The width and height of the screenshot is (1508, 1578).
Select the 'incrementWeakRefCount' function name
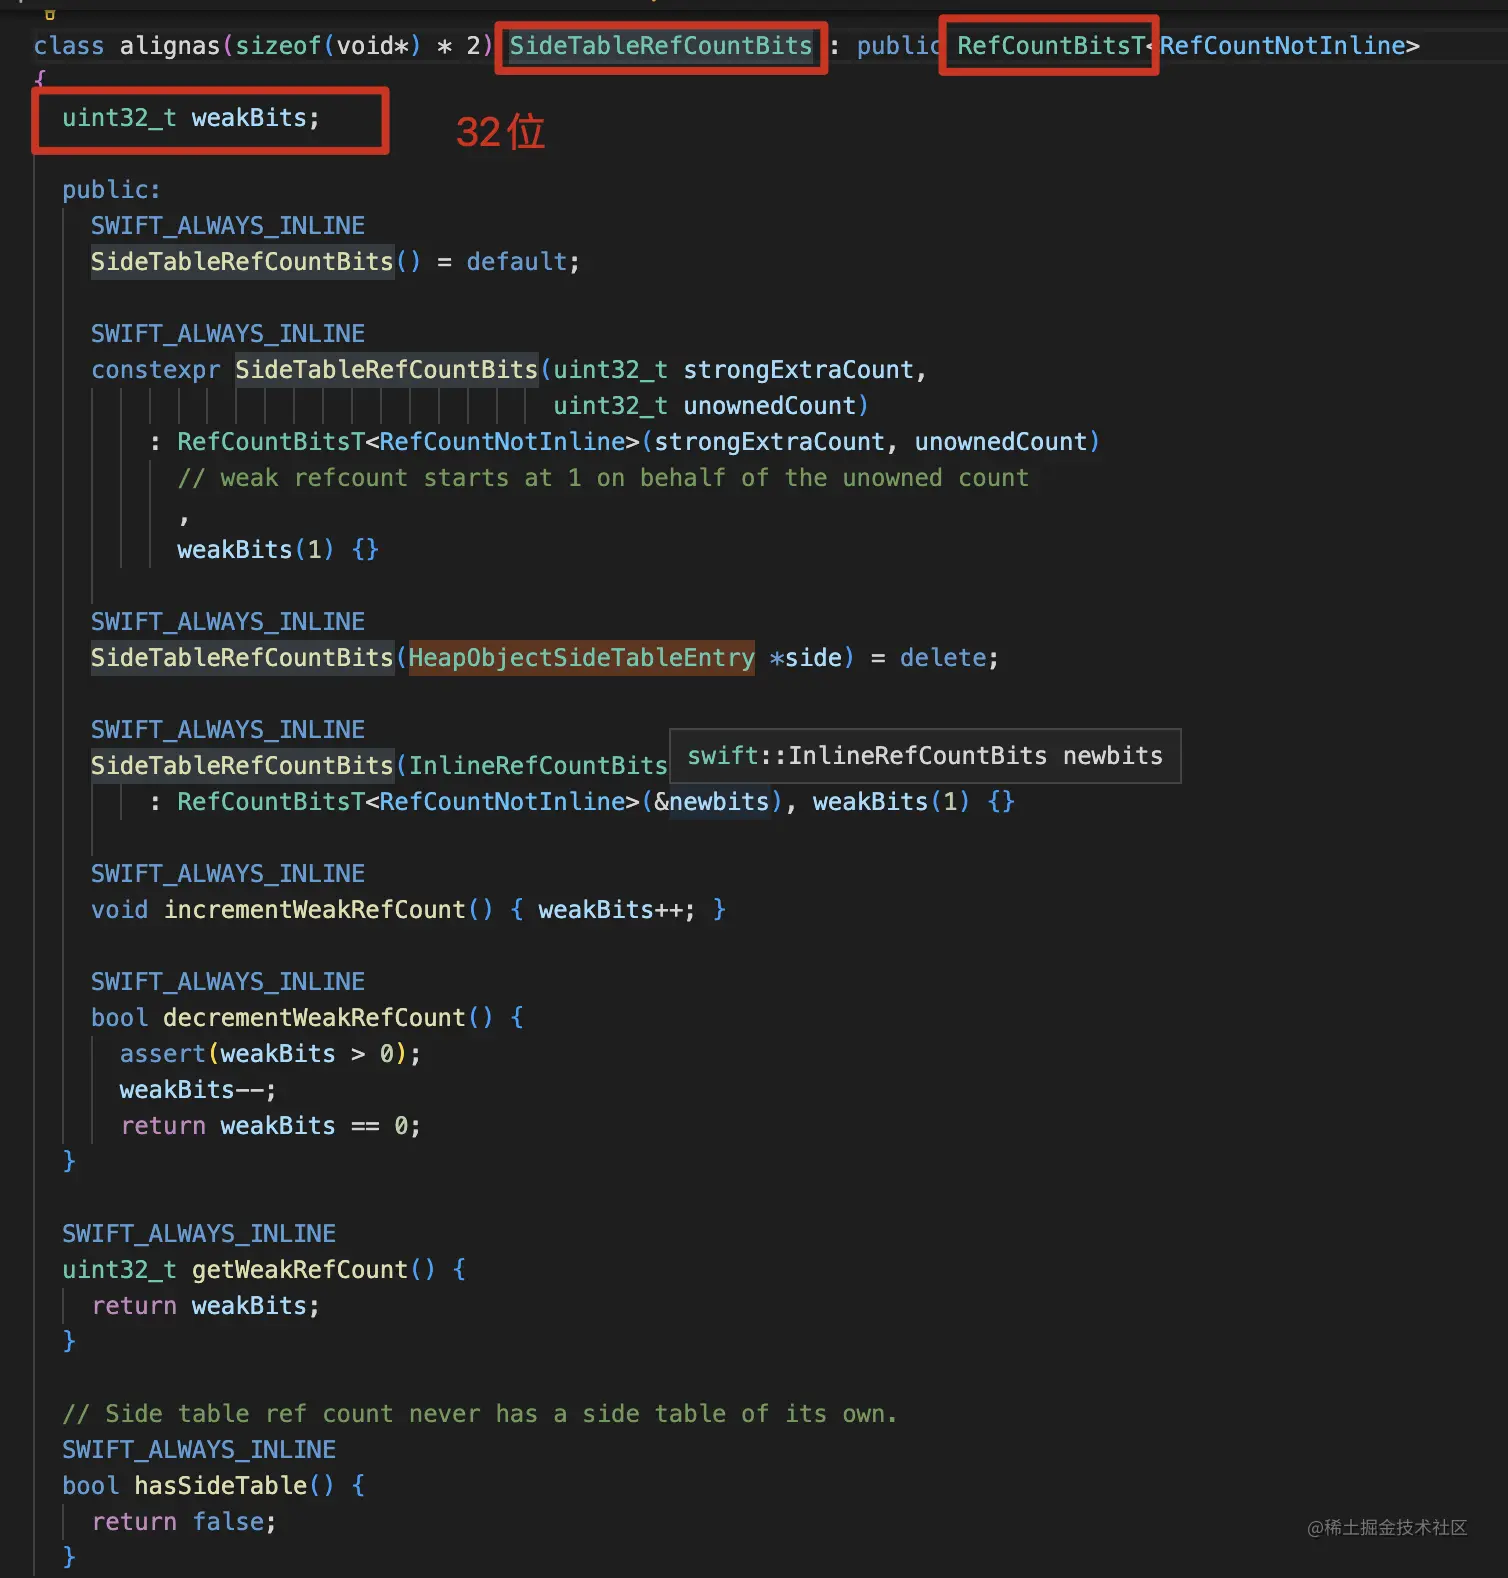click(x=315, y=910)
